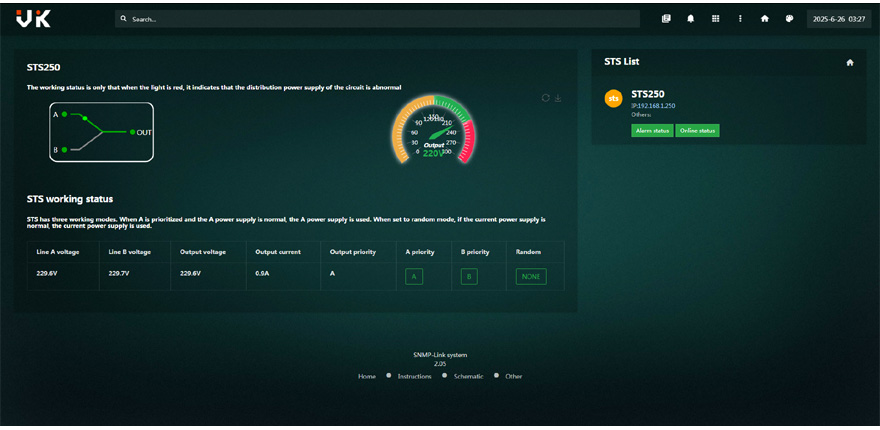
Task: Click the Online status button
Action: pyautogui.click(x=697, y=131)
